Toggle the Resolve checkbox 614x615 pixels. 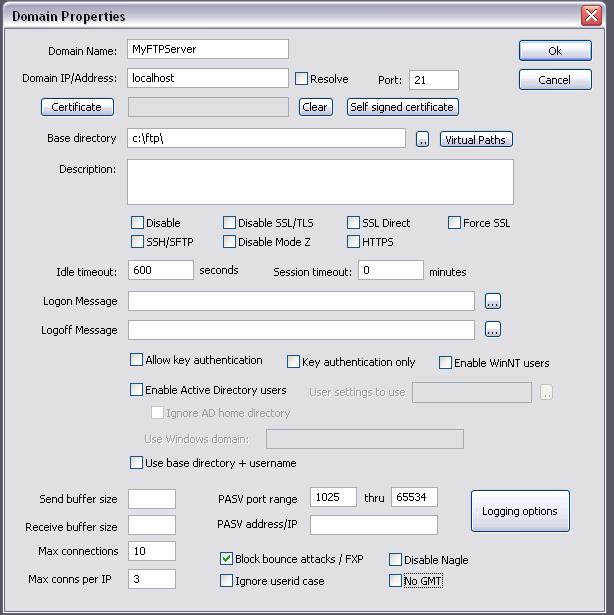[302, 79]
